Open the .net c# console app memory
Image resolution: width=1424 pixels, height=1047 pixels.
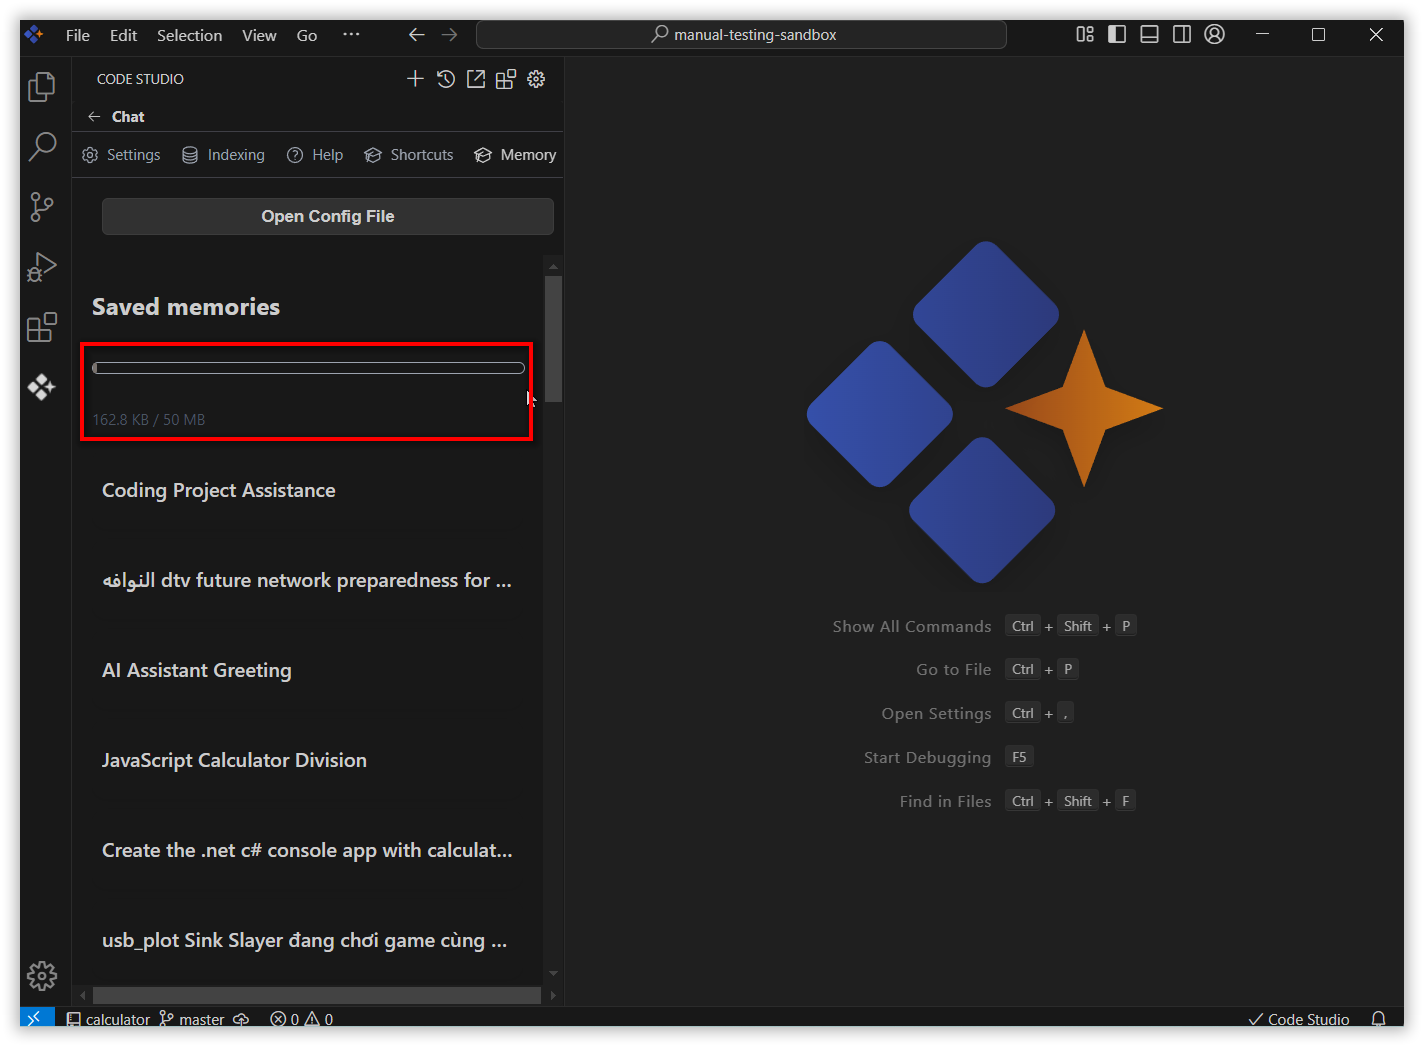[x=307, y=850]
